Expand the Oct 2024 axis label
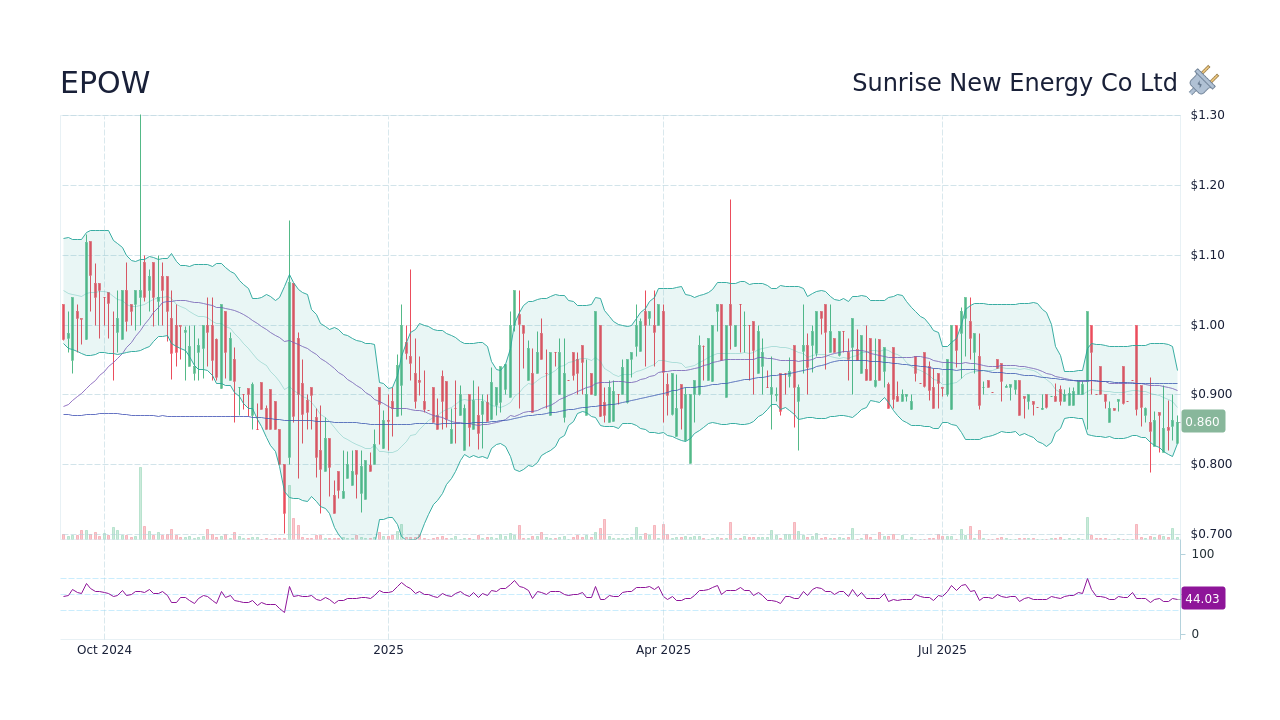This screenshot has width=1280, height=720. [104, 650]
